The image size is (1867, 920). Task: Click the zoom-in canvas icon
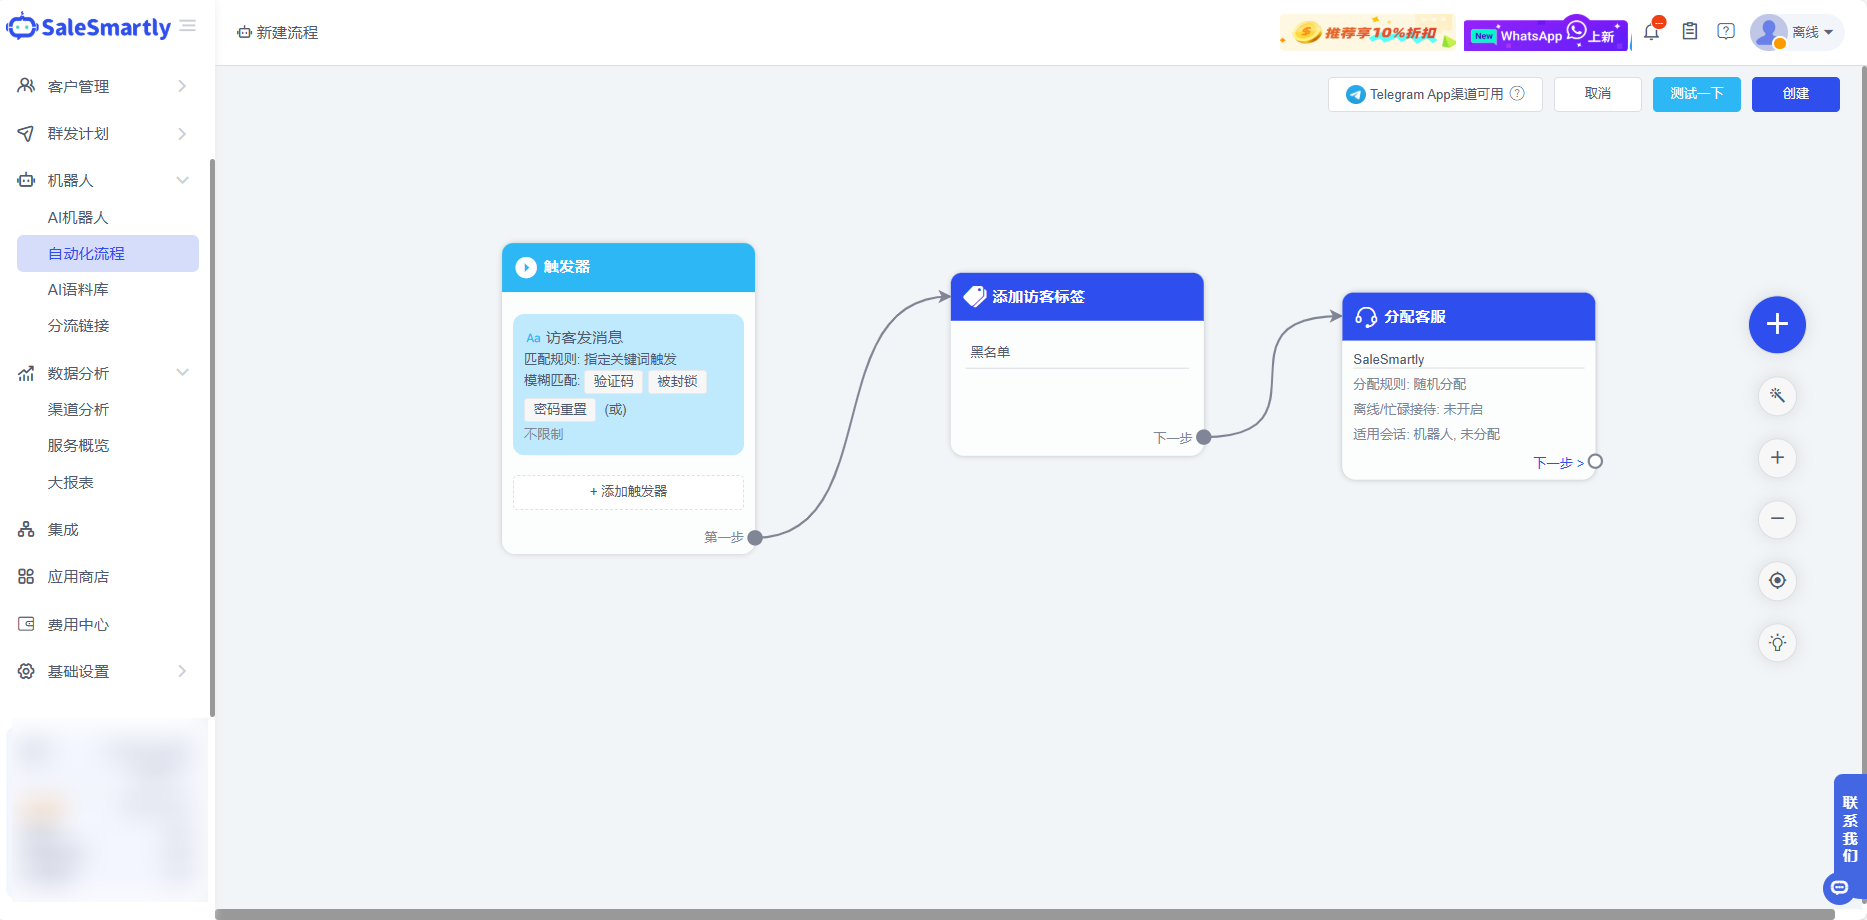(x=1777, y=458)
